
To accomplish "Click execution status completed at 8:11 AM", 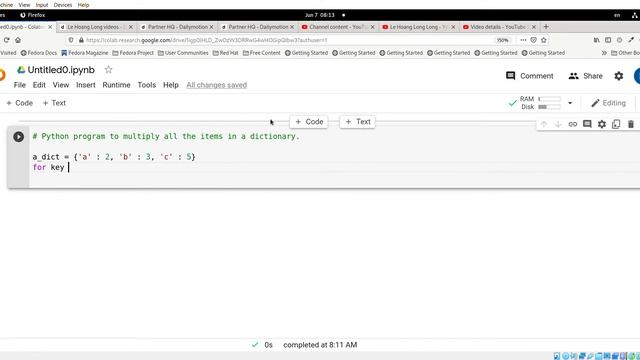I will (320, 345).
